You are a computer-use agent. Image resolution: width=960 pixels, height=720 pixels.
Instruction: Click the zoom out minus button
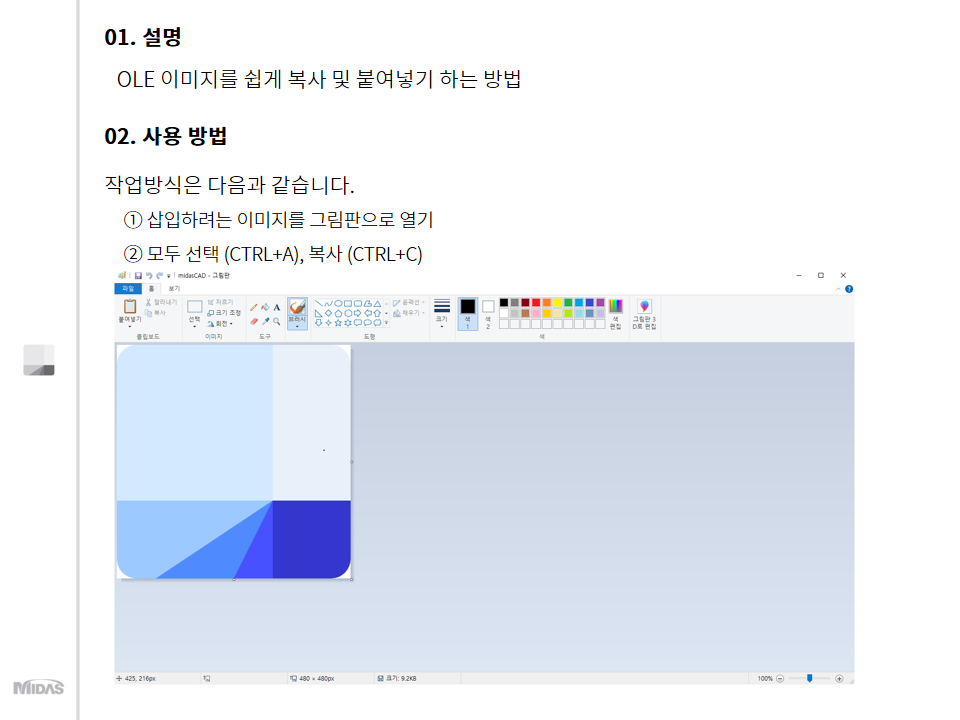click(x=780, y=678)
